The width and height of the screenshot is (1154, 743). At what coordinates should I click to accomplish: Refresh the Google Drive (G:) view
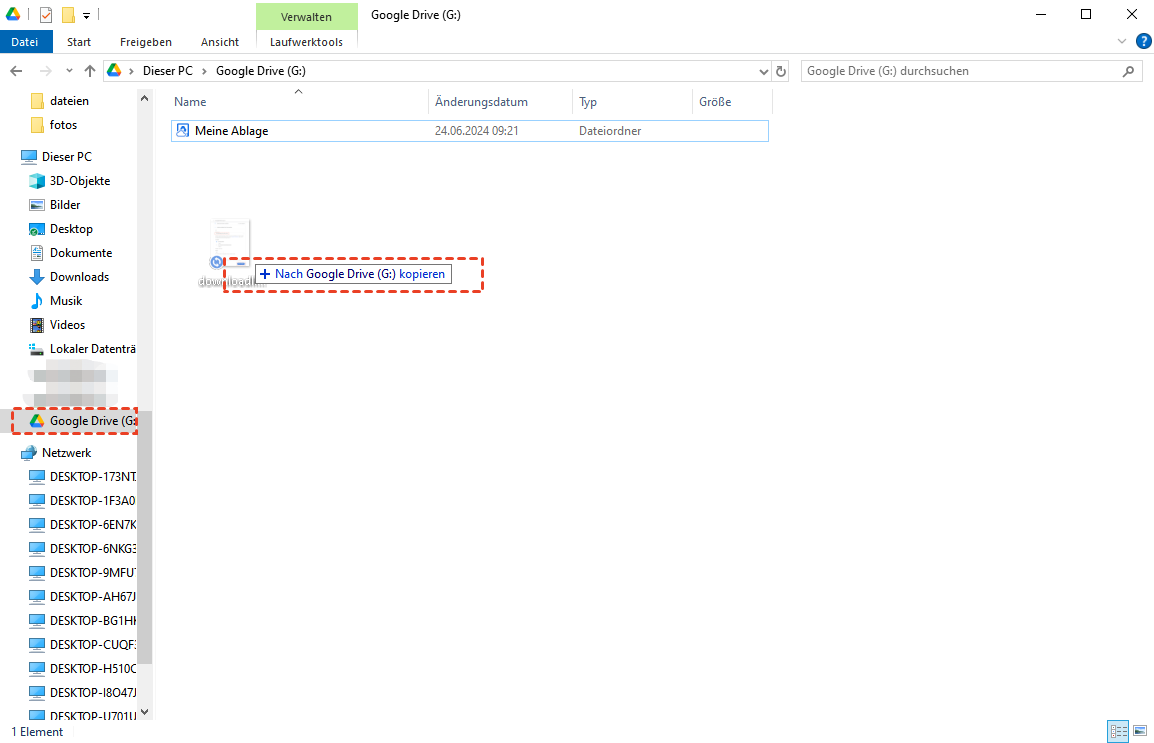[x=781, y=71]
